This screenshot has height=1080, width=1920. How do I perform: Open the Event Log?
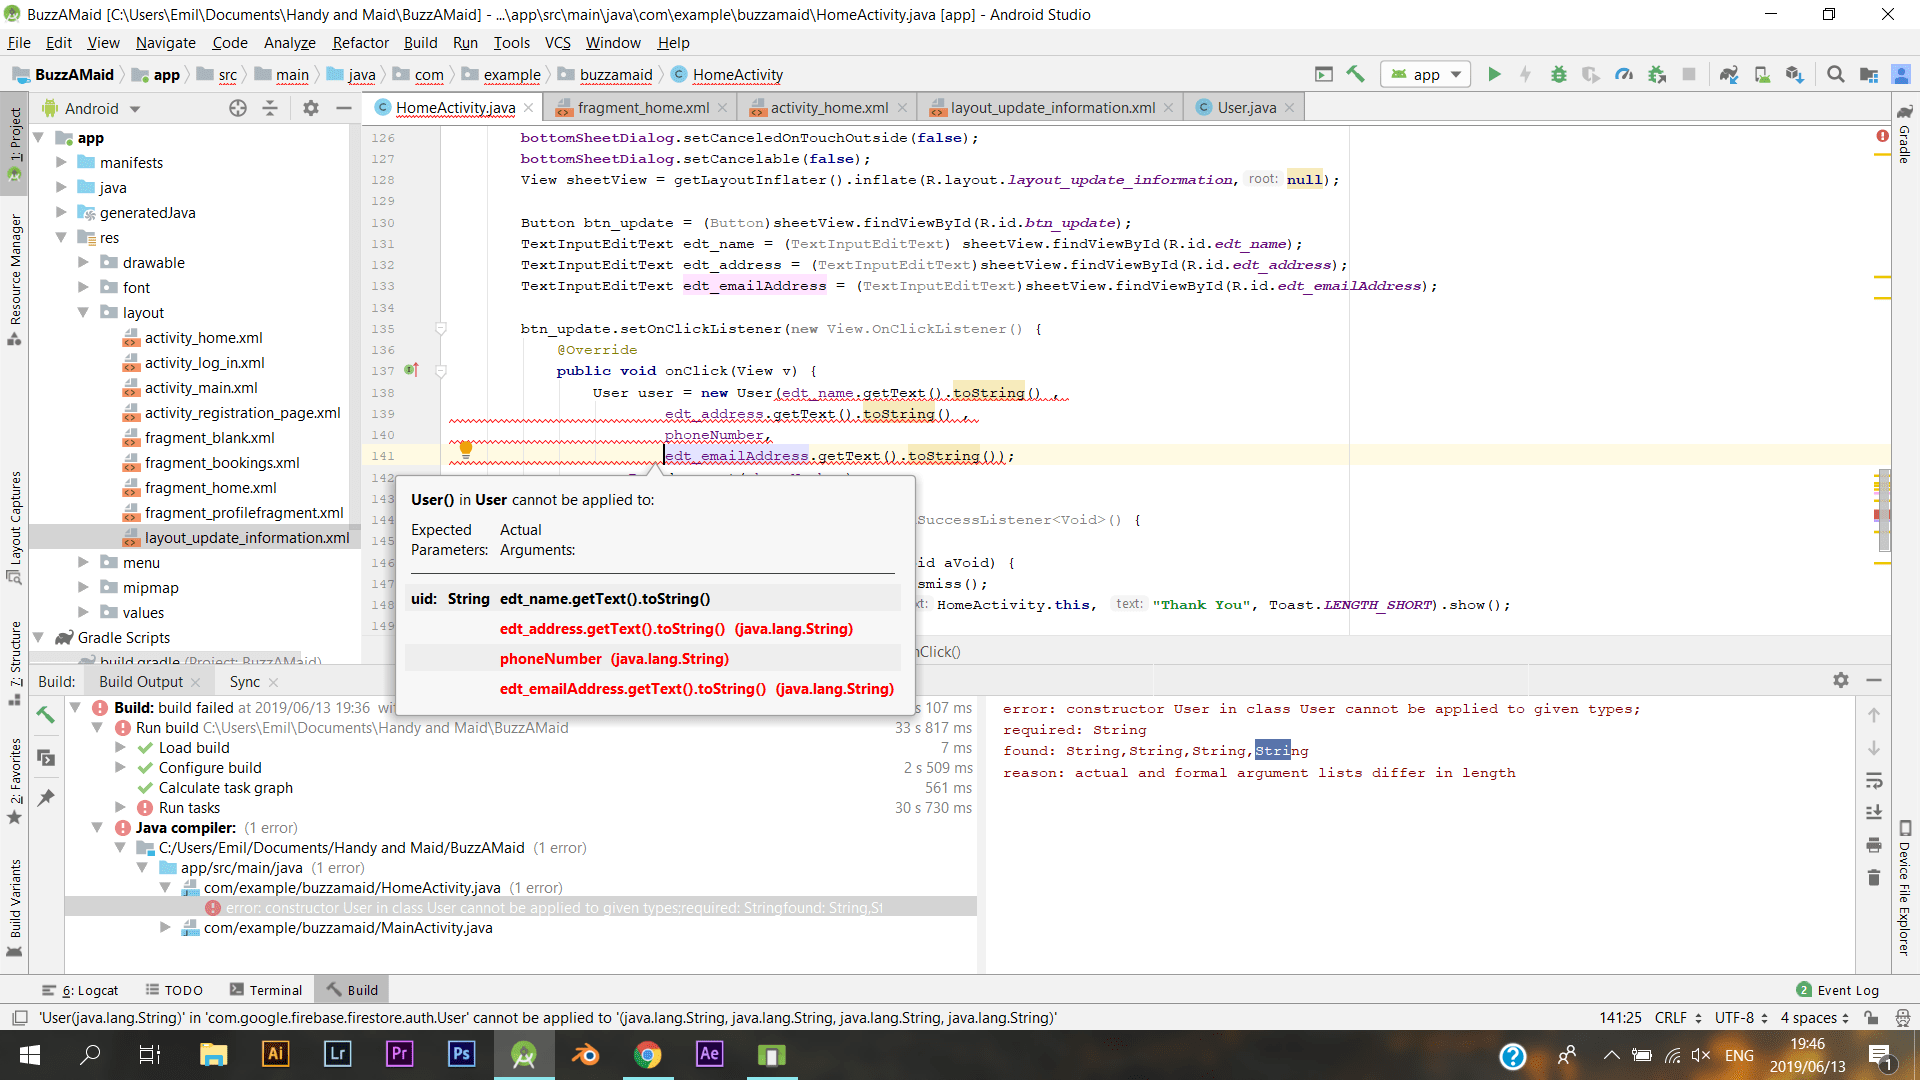coord(1838,990)
